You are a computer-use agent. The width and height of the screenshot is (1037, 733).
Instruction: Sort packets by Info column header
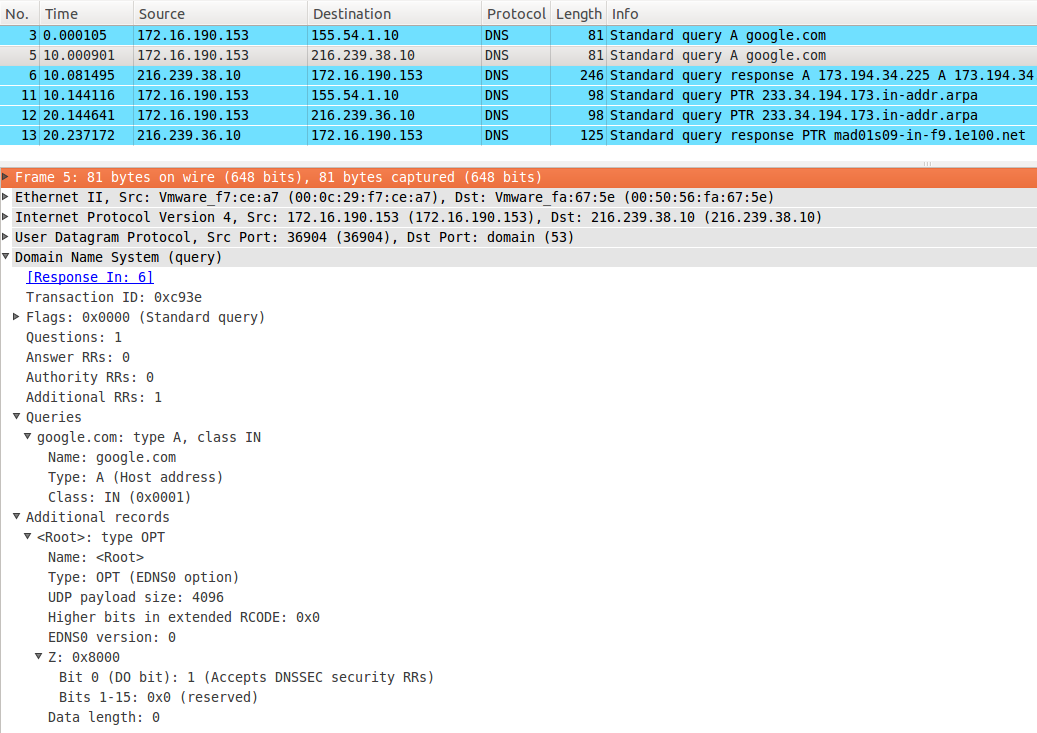pos(822,14)
